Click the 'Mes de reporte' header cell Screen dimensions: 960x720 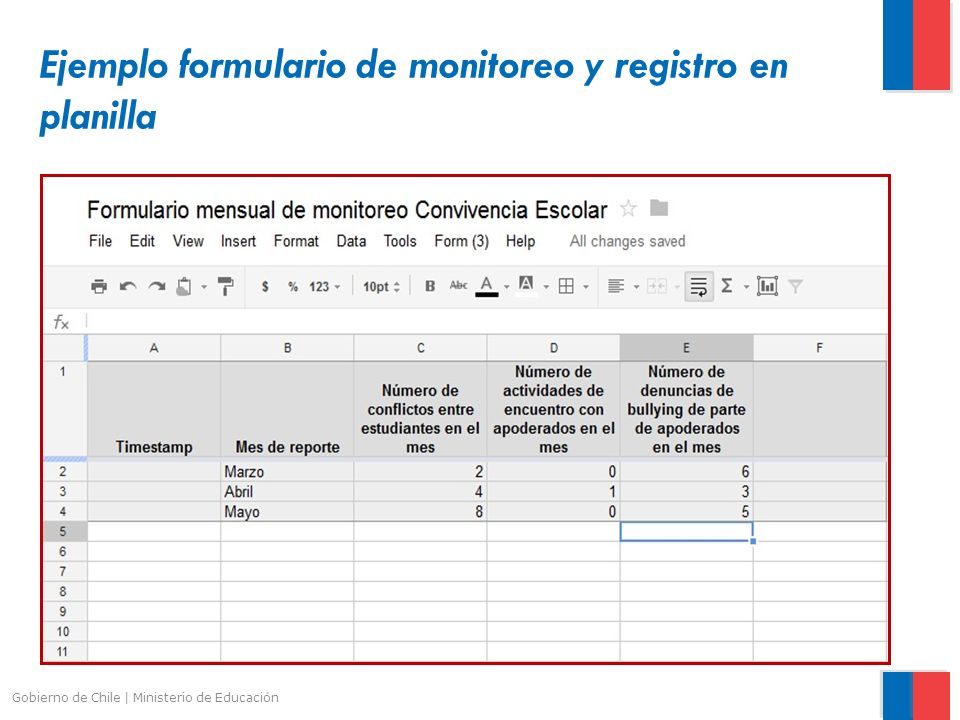(x=287, y=409)
